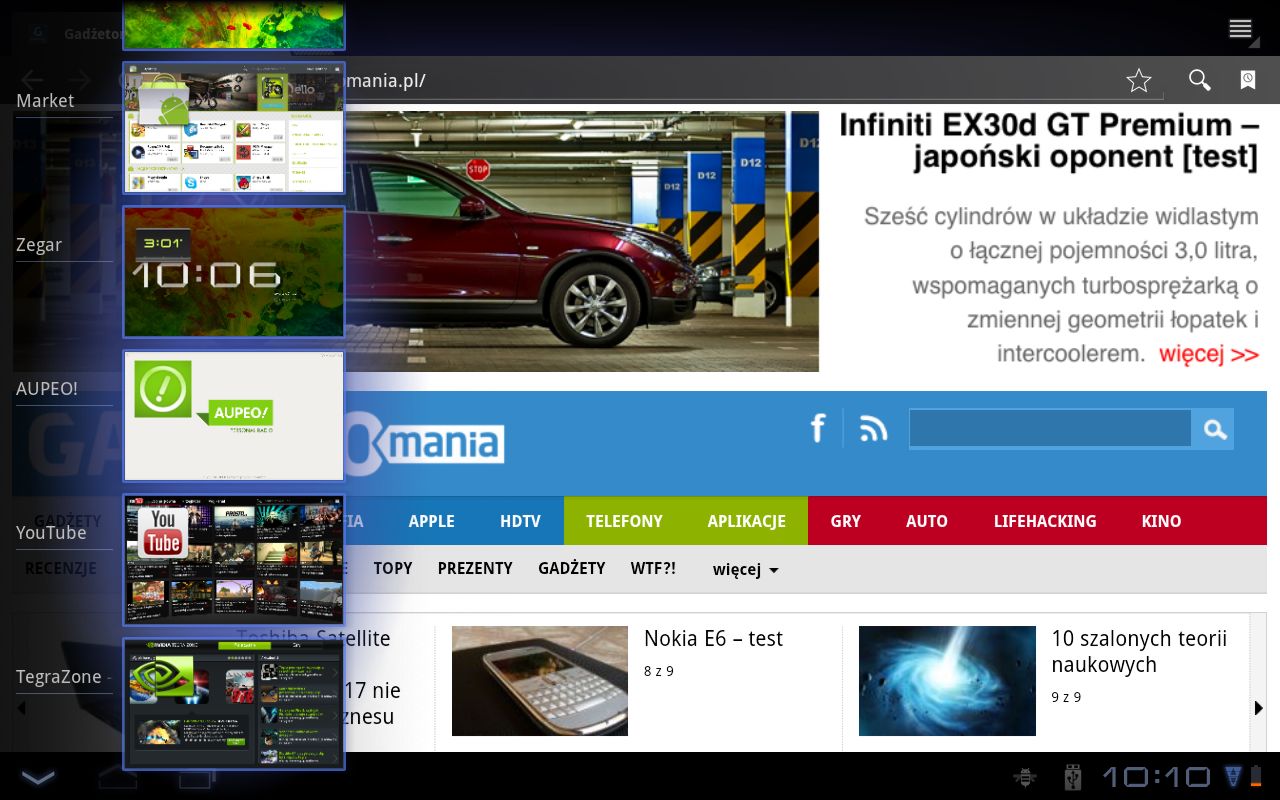Bookmark page with the star icon
The height and width of the screenshot is (800, 1280).
1139,81
